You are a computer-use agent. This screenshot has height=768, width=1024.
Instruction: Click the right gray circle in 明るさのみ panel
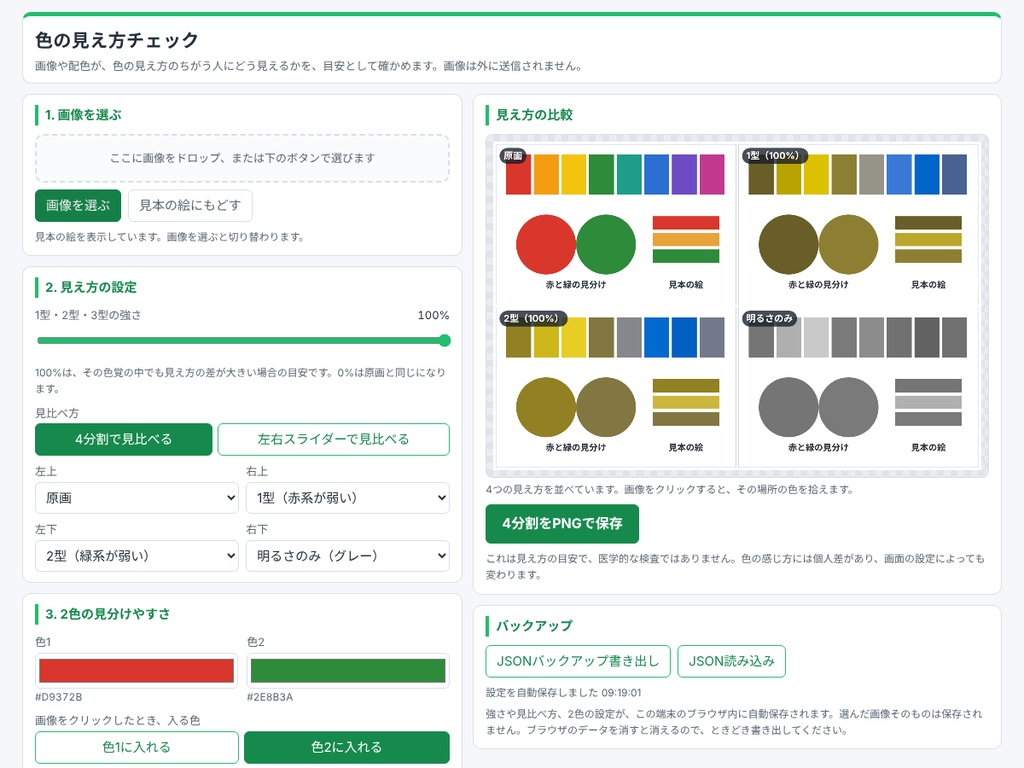[x=848, y=407]
